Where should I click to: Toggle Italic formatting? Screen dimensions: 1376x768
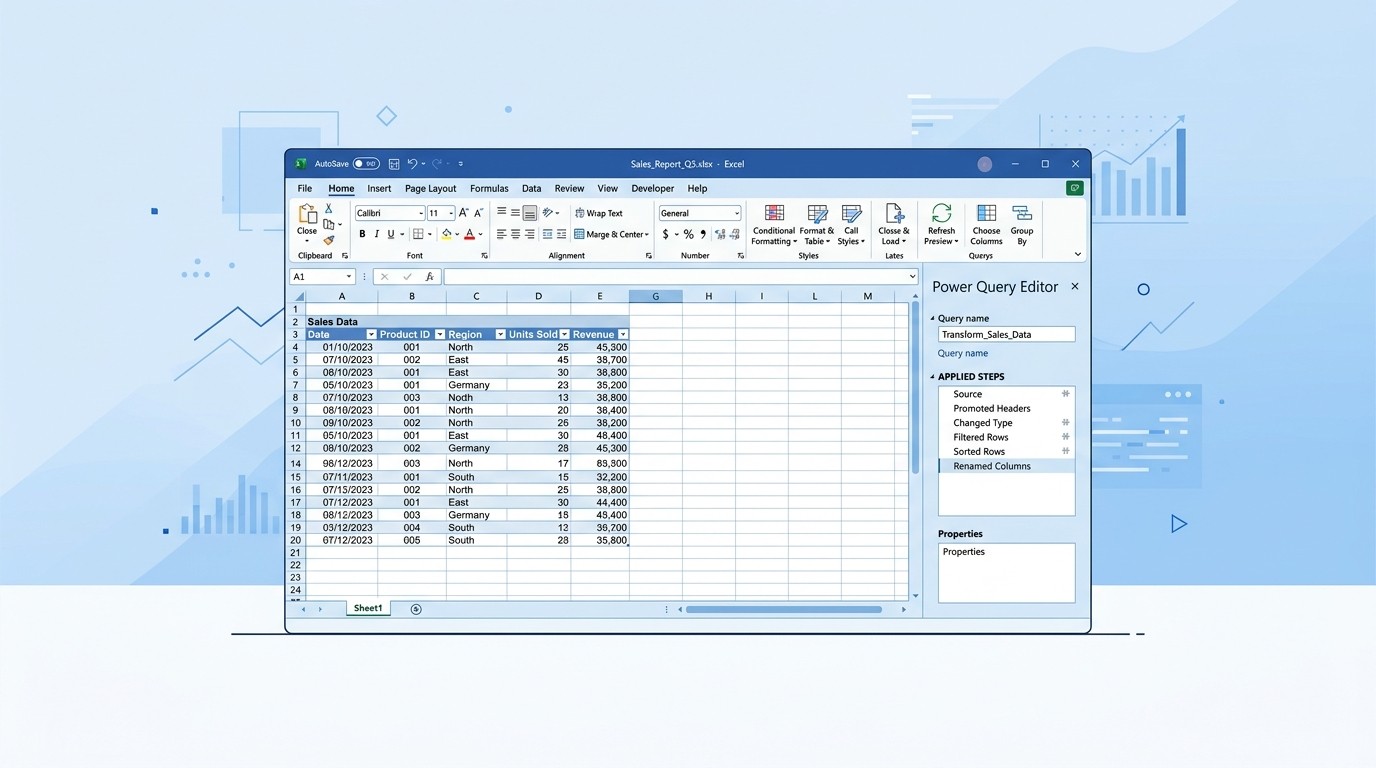pos(376,234)
